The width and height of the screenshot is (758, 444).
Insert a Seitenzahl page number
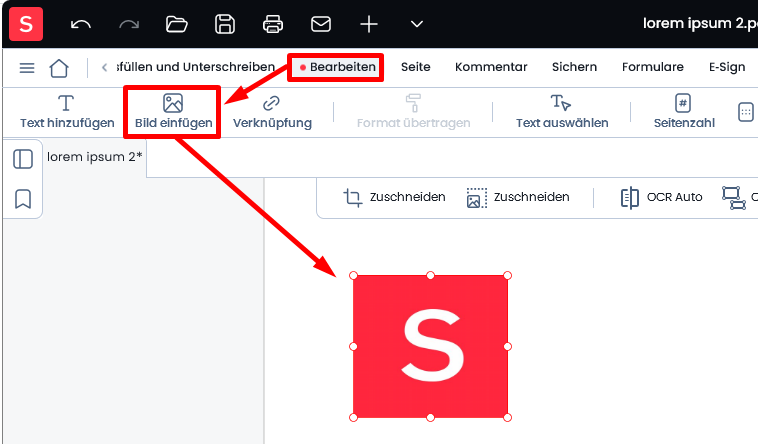pos(684,112)
